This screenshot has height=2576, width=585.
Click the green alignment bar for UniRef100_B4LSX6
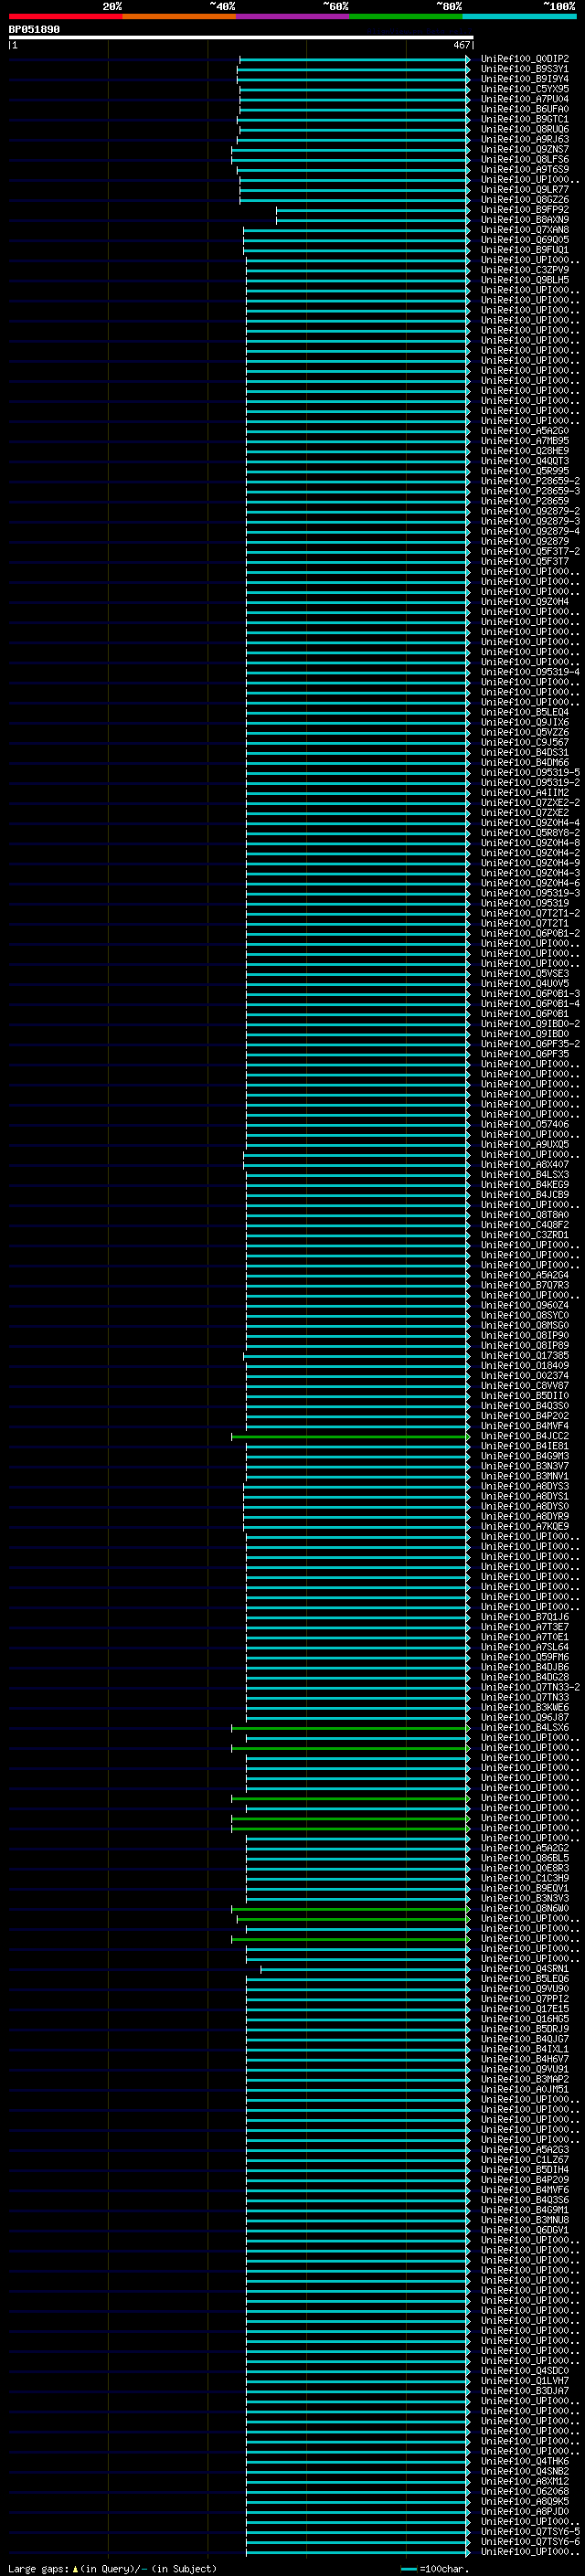(x=350, y=1727)
